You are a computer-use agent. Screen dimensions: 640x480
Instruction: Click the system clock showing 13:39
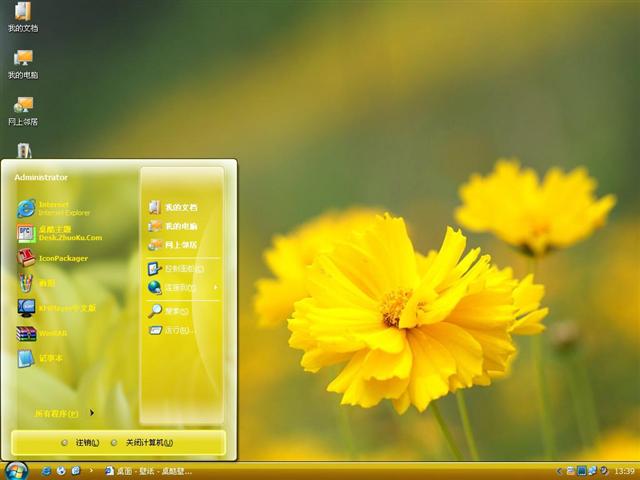click(x=624, y=470)
